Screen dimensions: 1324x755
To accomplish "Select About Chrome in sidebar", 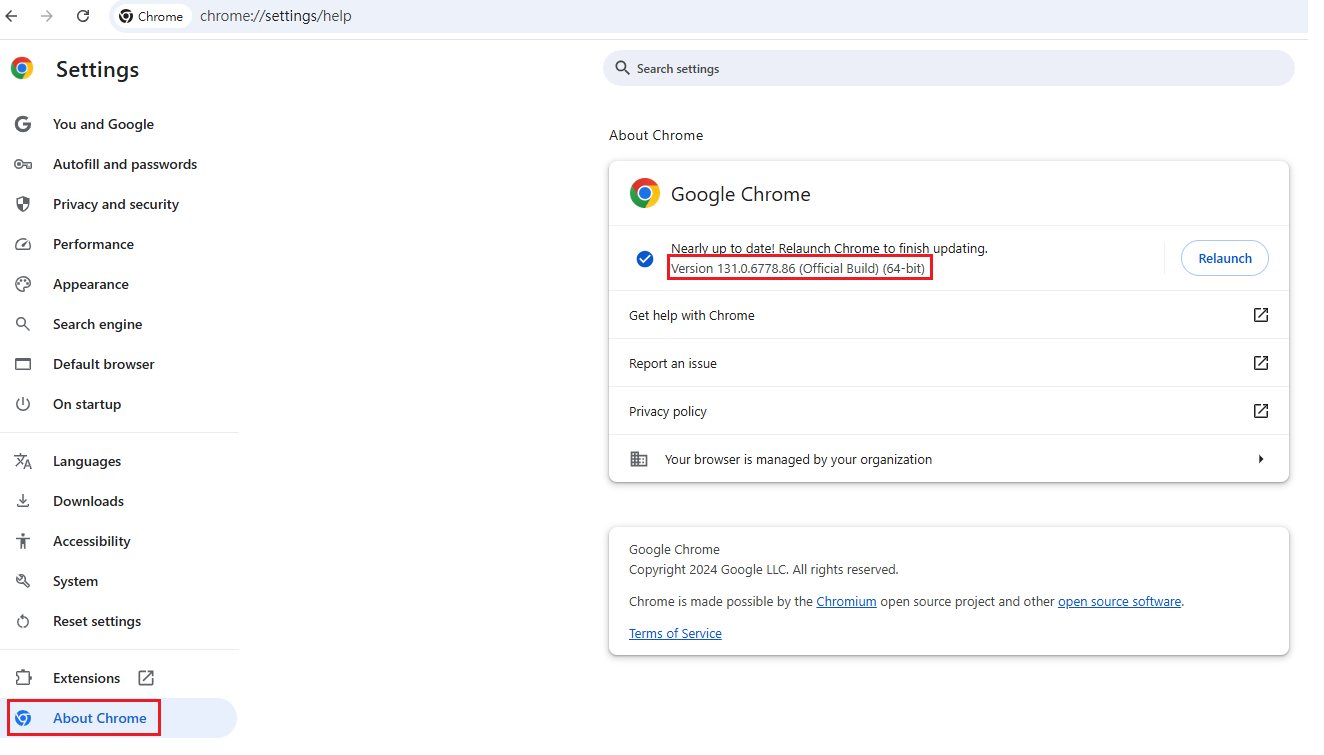I will tap(99, 718).
